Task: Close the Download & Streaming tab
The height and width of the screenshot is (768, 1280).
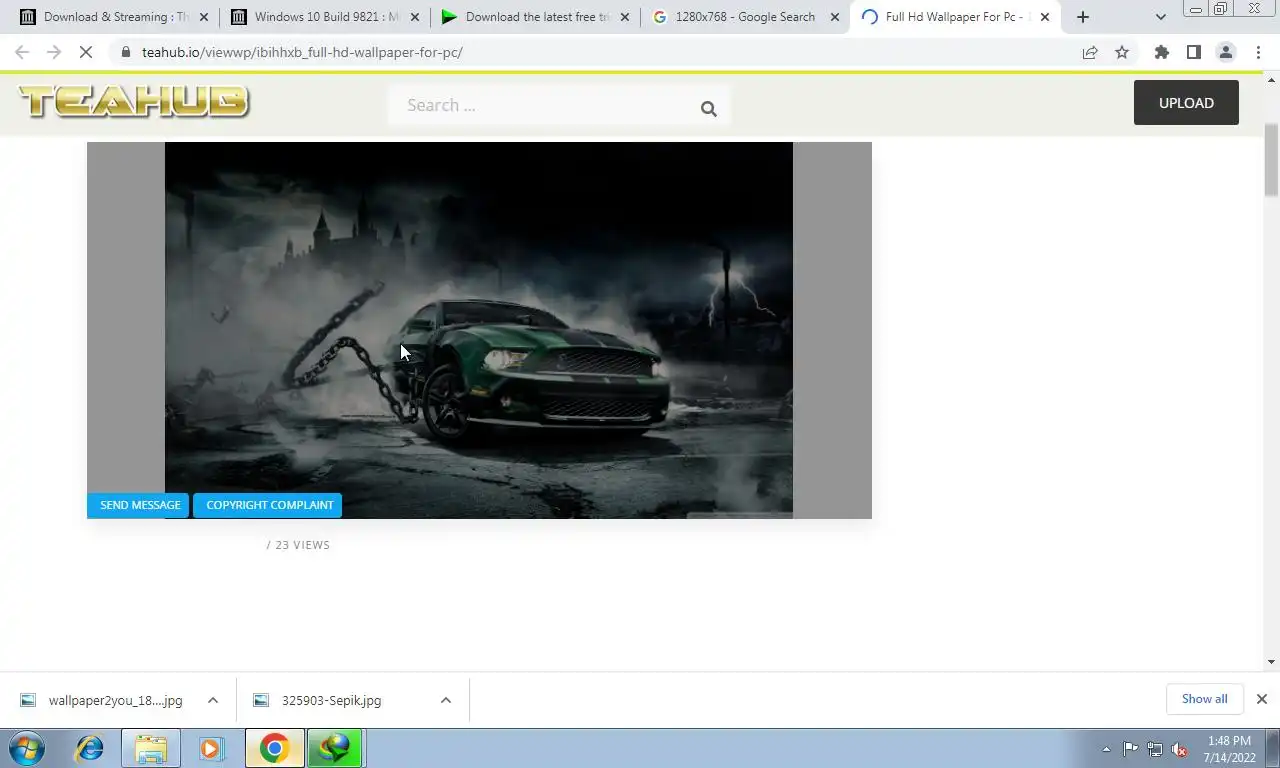Action: (204, 17)
